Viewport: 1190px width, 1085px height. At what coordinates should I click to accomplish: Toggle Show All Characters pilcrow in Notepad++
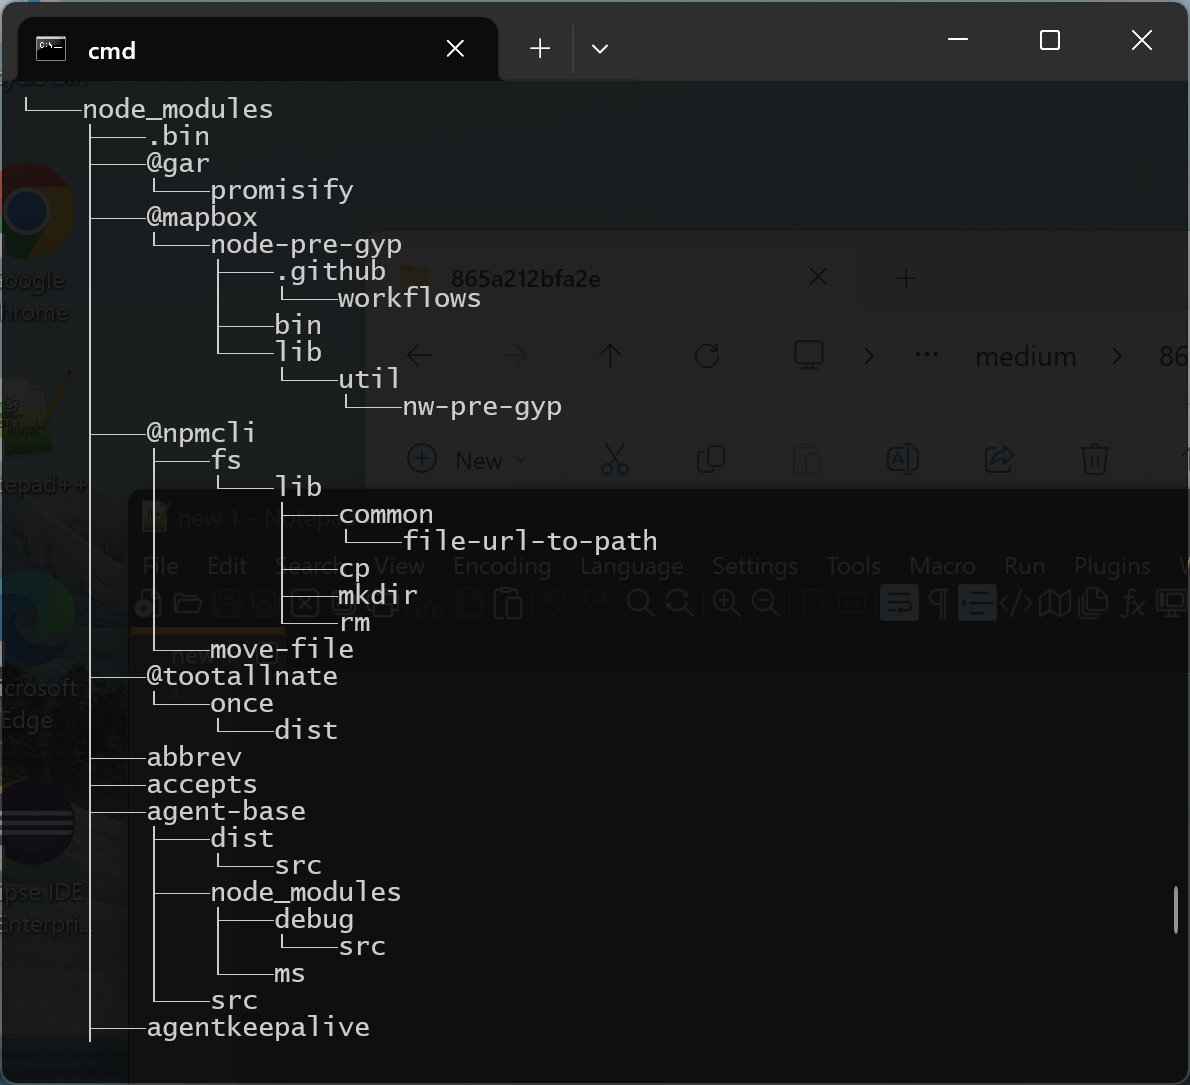(x=938, y=604)
